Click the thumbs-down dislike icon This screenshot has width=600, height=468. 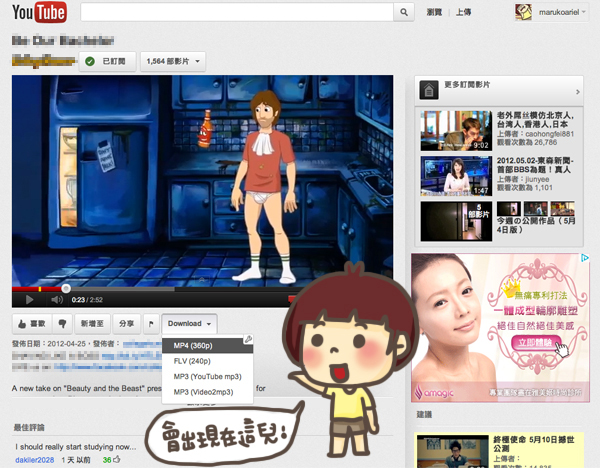point(62,324)
